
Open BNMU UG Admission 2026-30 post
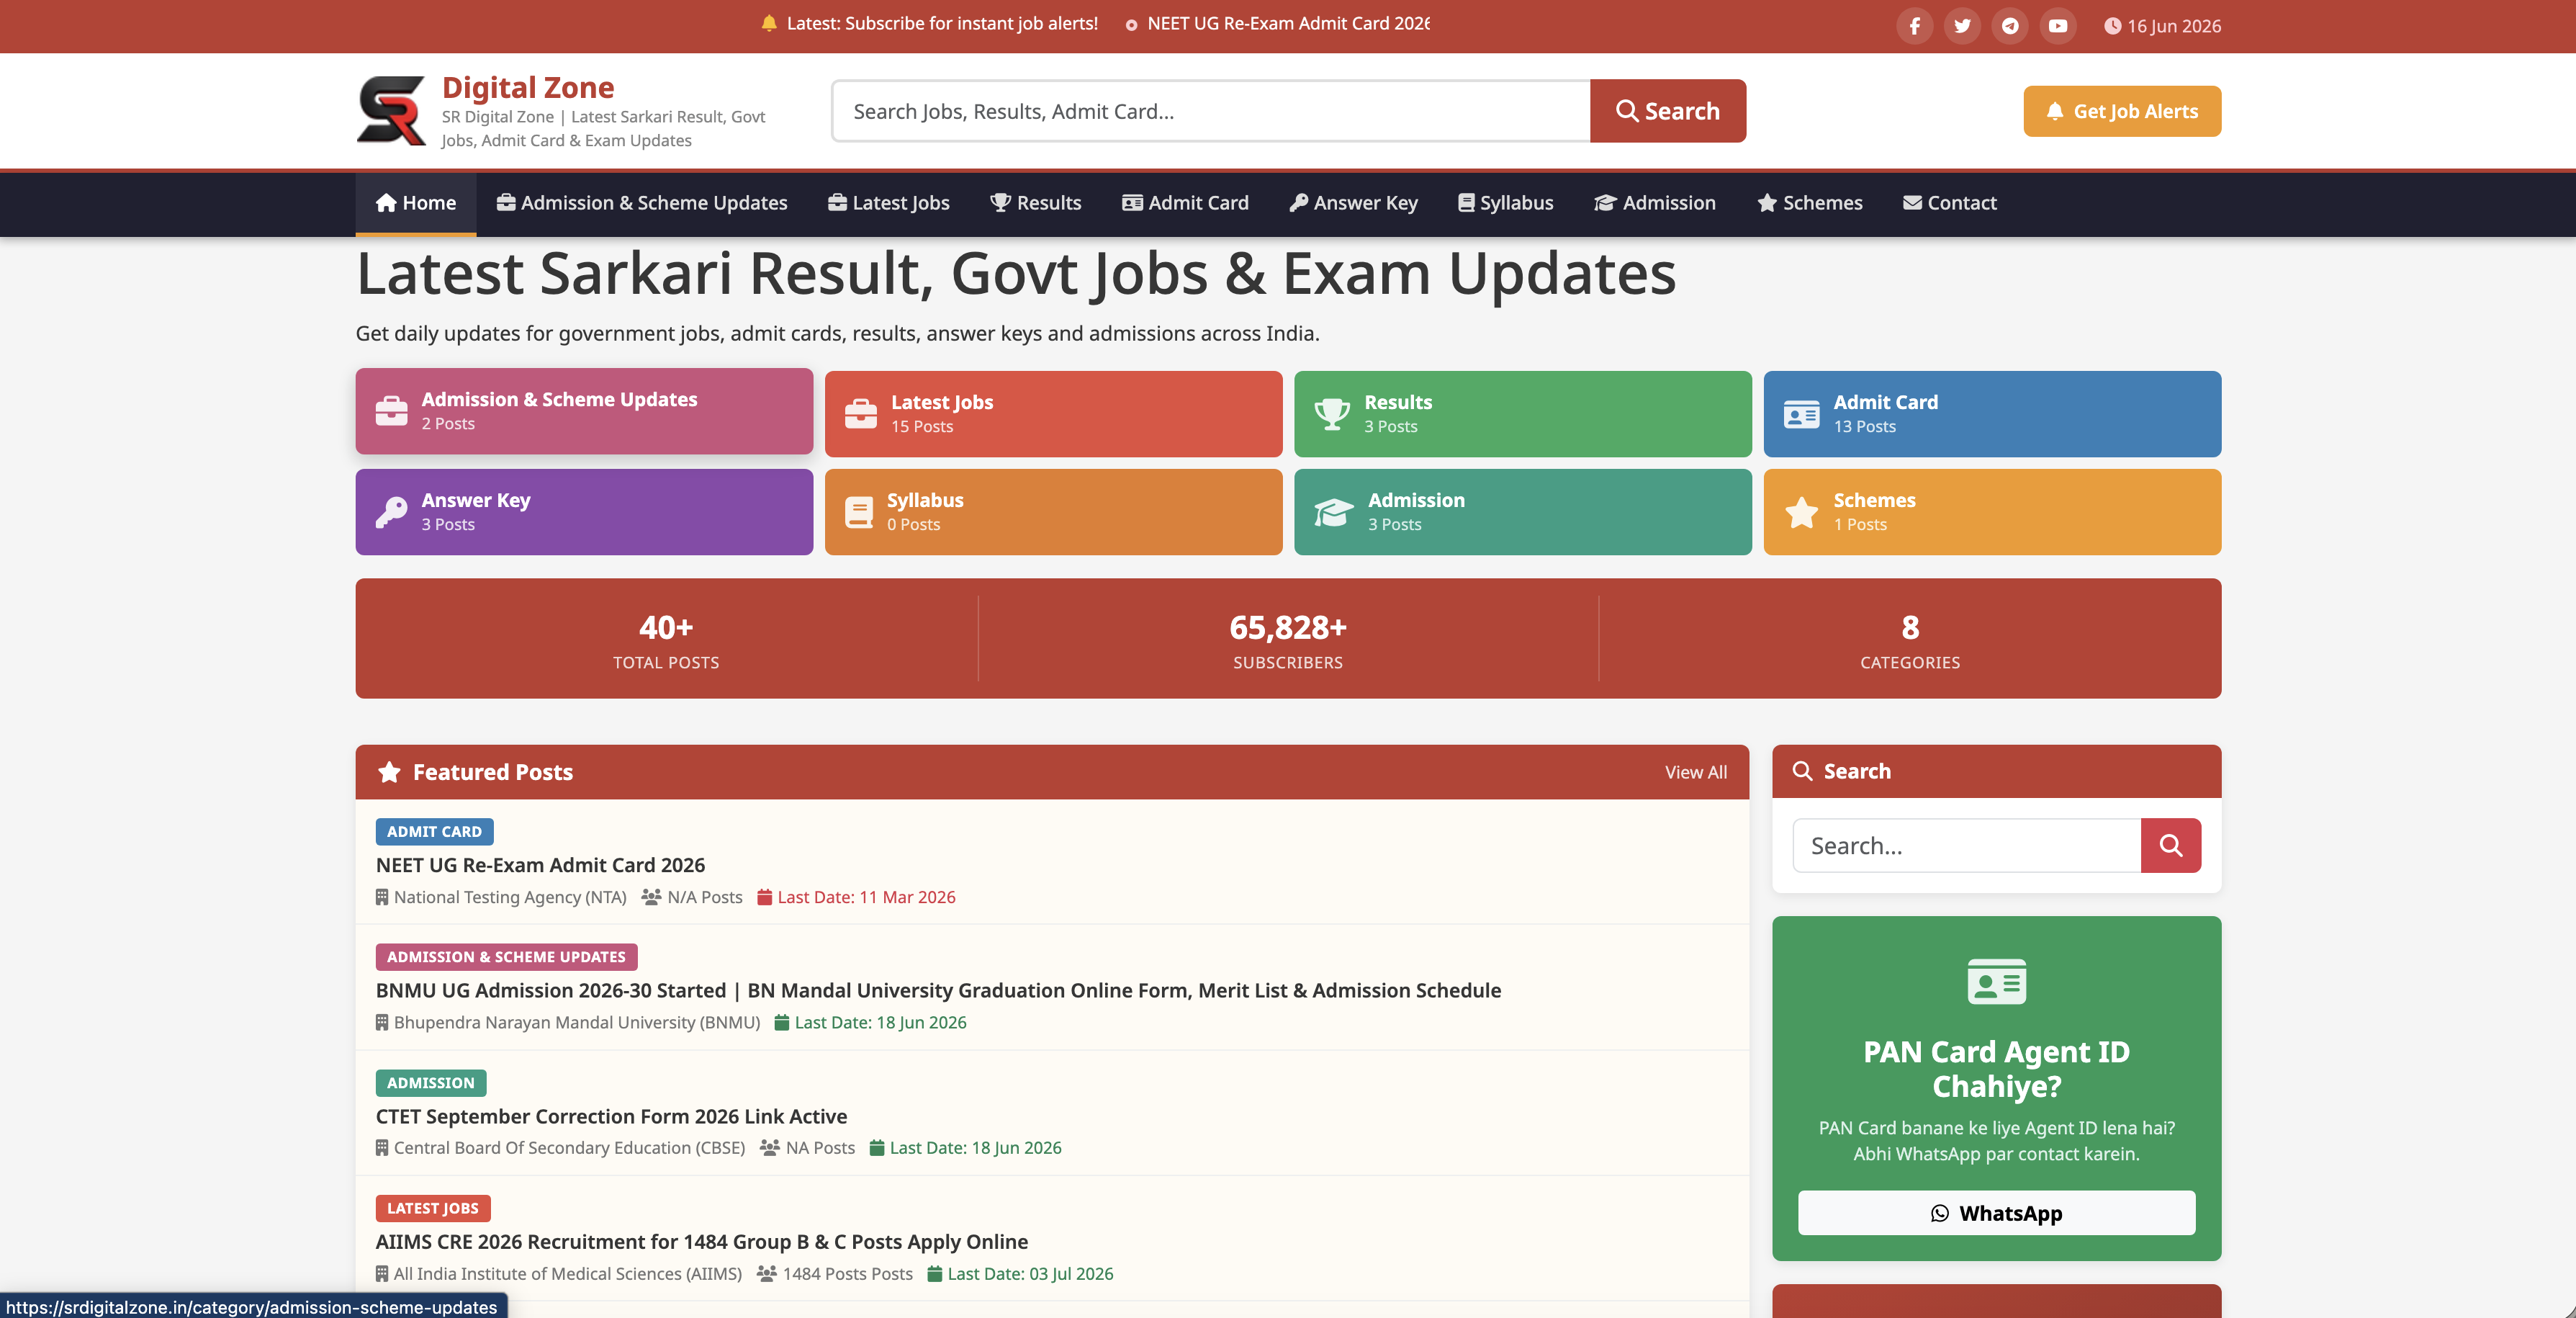tap(938, 990)
